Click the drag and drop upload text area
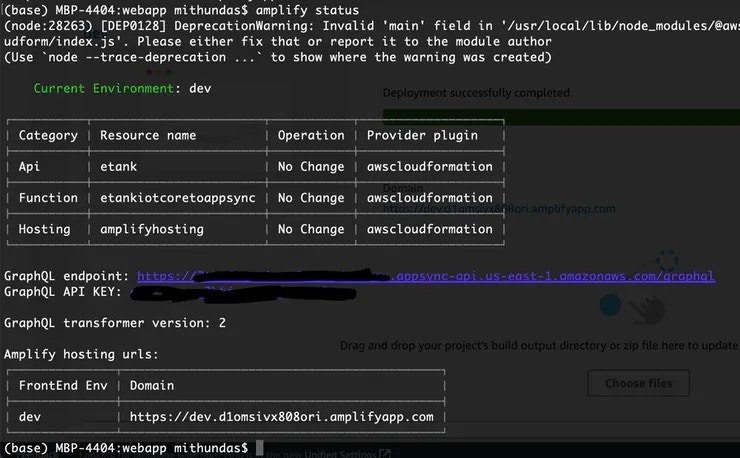 (539, 346)
